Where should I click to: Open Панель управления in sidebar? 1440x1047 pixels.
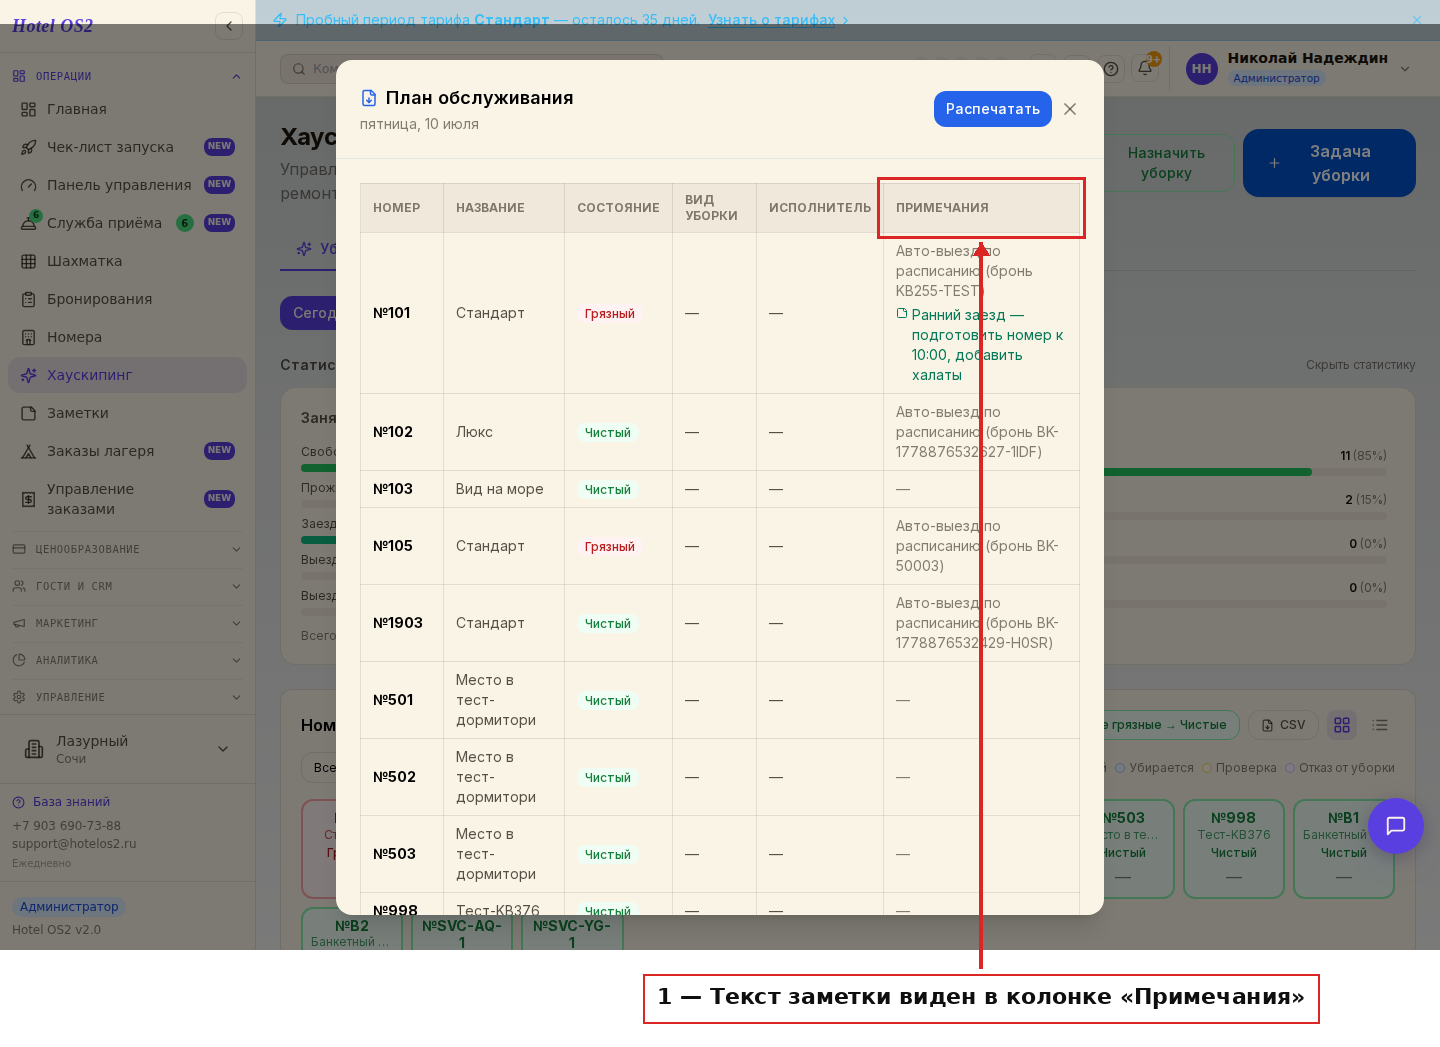(127, 185)
